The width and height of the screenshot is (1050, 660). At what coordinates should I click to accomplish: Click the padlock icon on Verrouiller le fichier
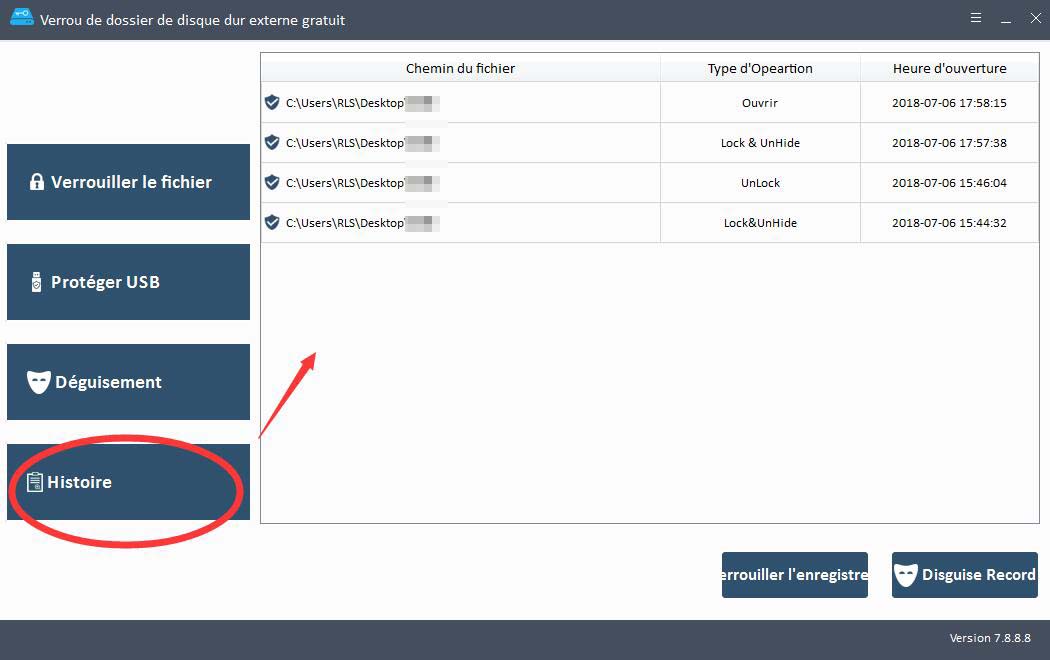(37, 181)
